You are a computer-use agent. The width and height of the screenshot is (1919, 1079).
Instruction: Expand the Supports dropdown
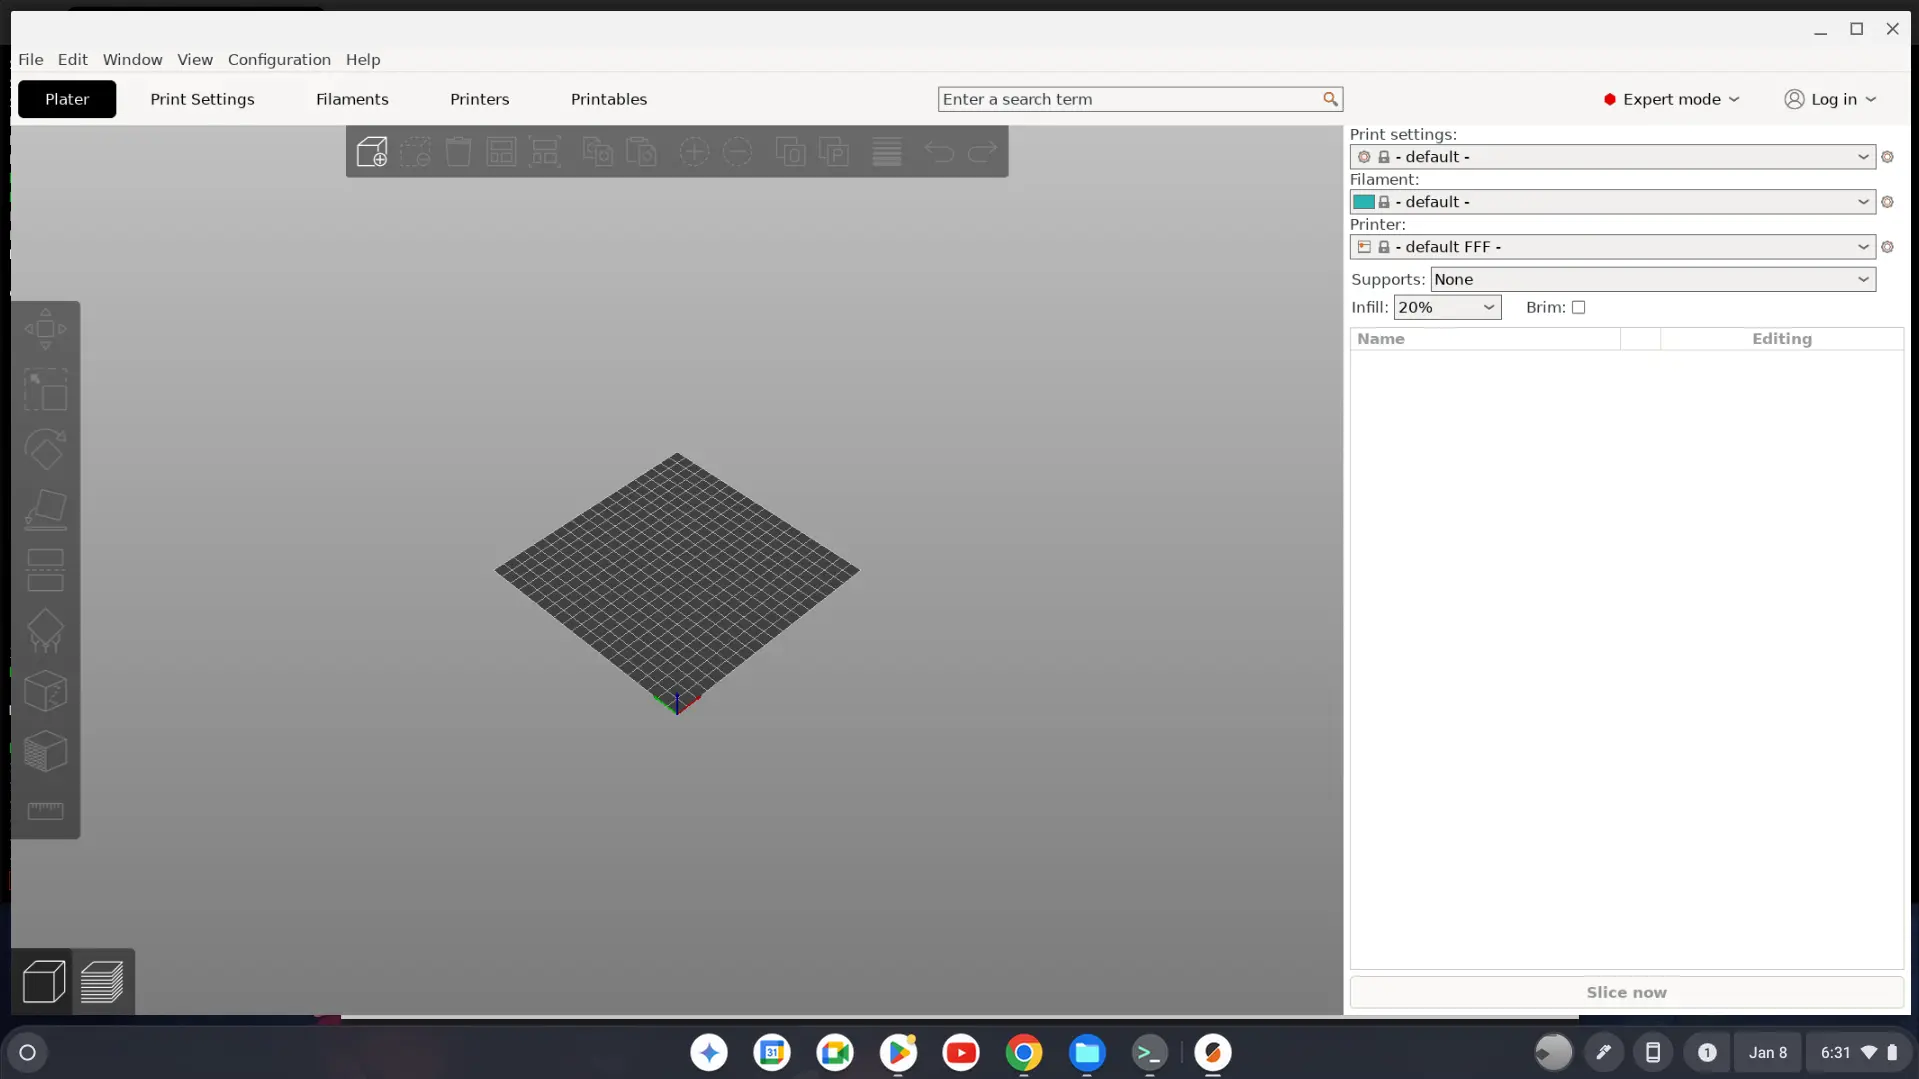1652,280
